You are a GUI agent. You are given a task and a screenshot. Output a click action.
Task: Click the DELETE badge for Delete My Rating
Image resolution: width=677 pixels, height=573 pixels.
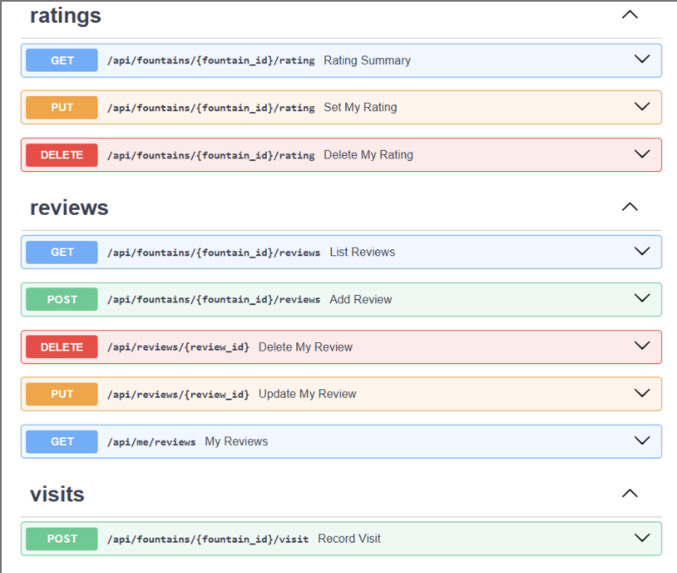pos(62,155)
